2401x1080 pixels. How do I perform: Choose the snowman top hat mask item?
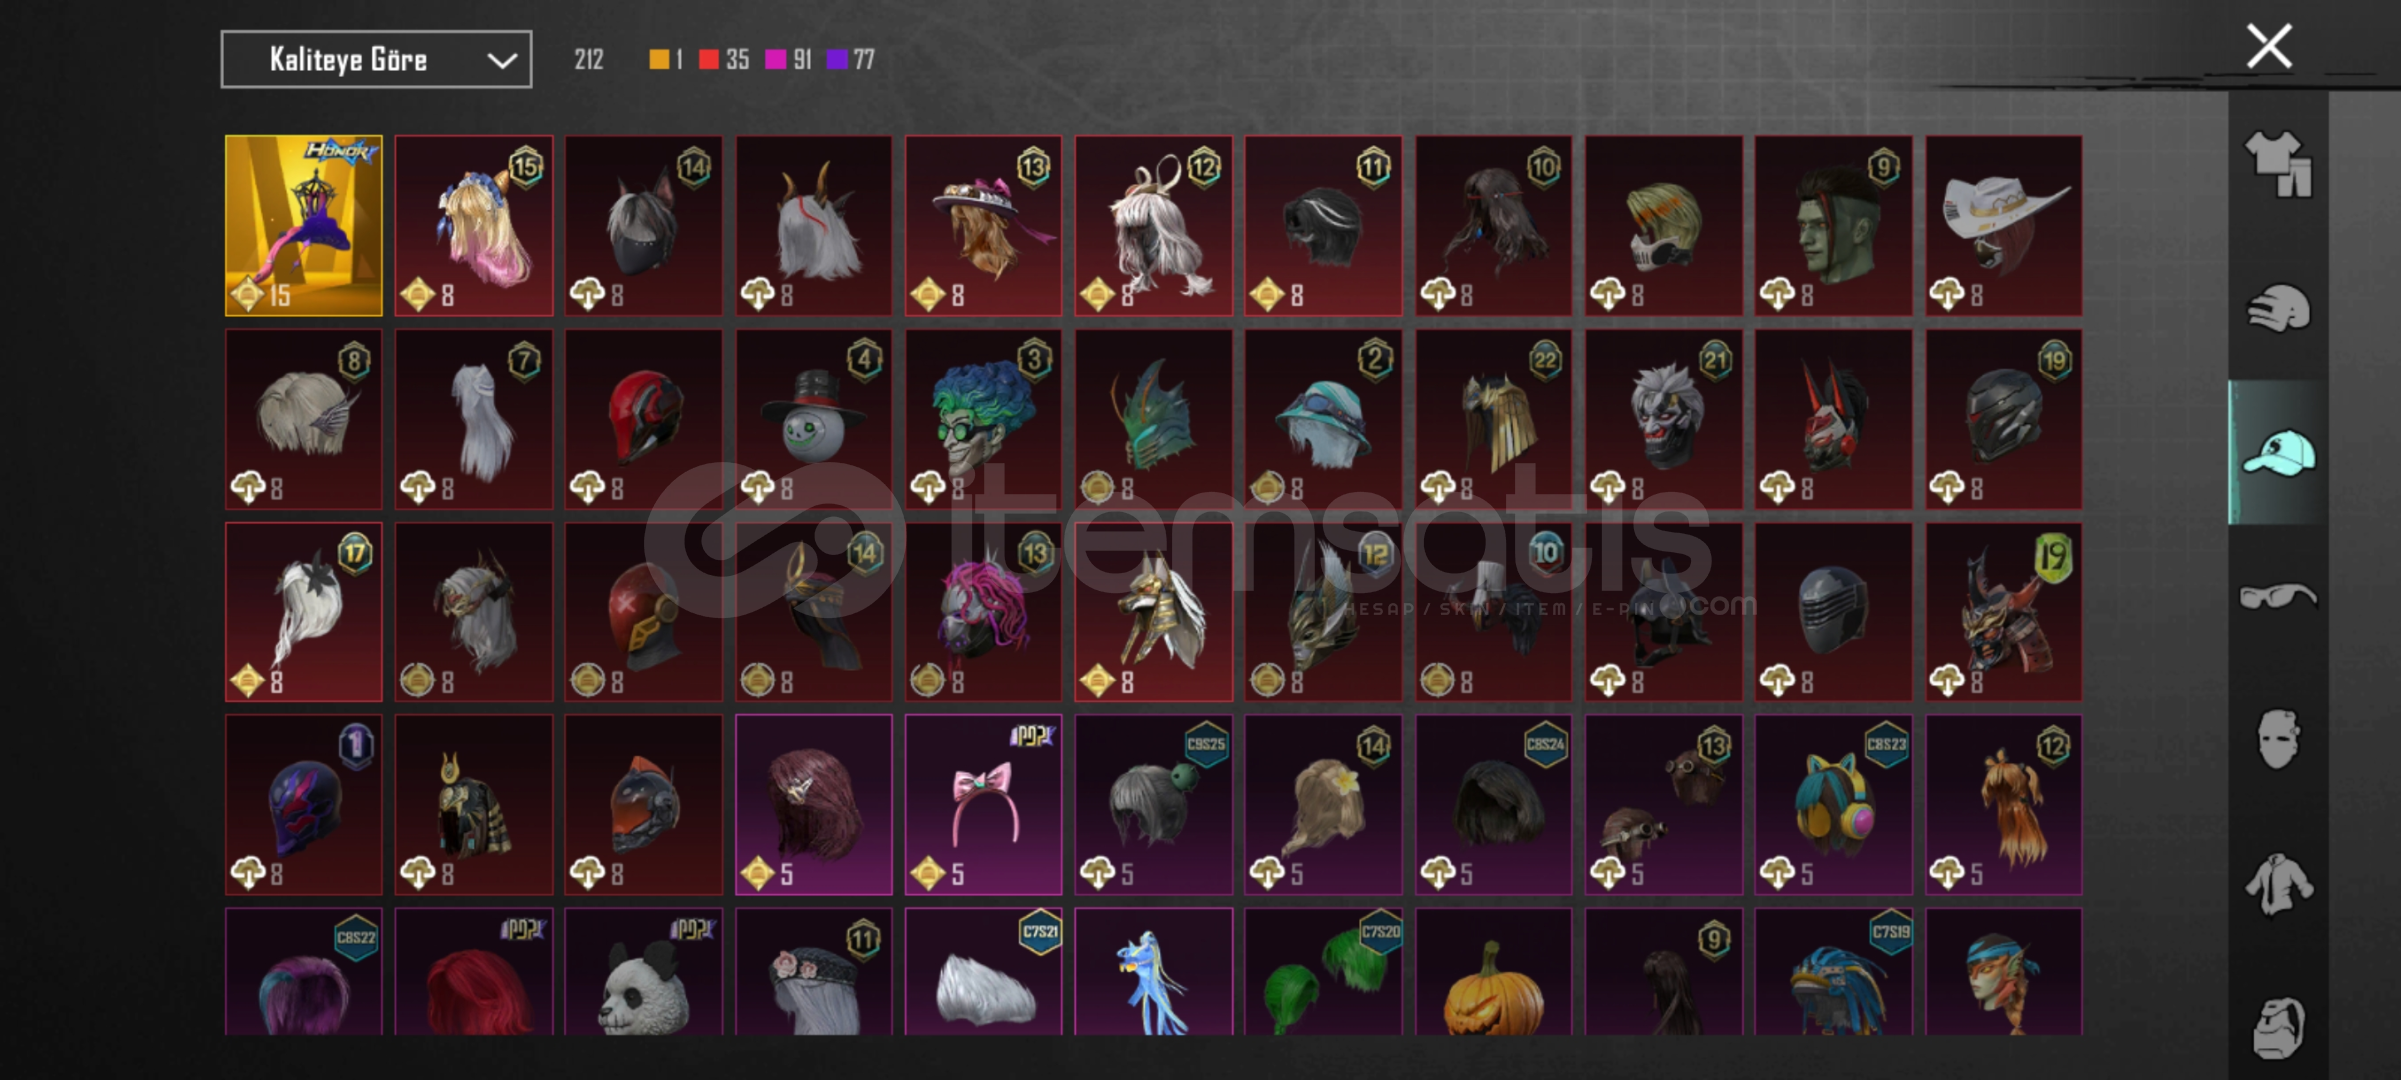[814, 419]
